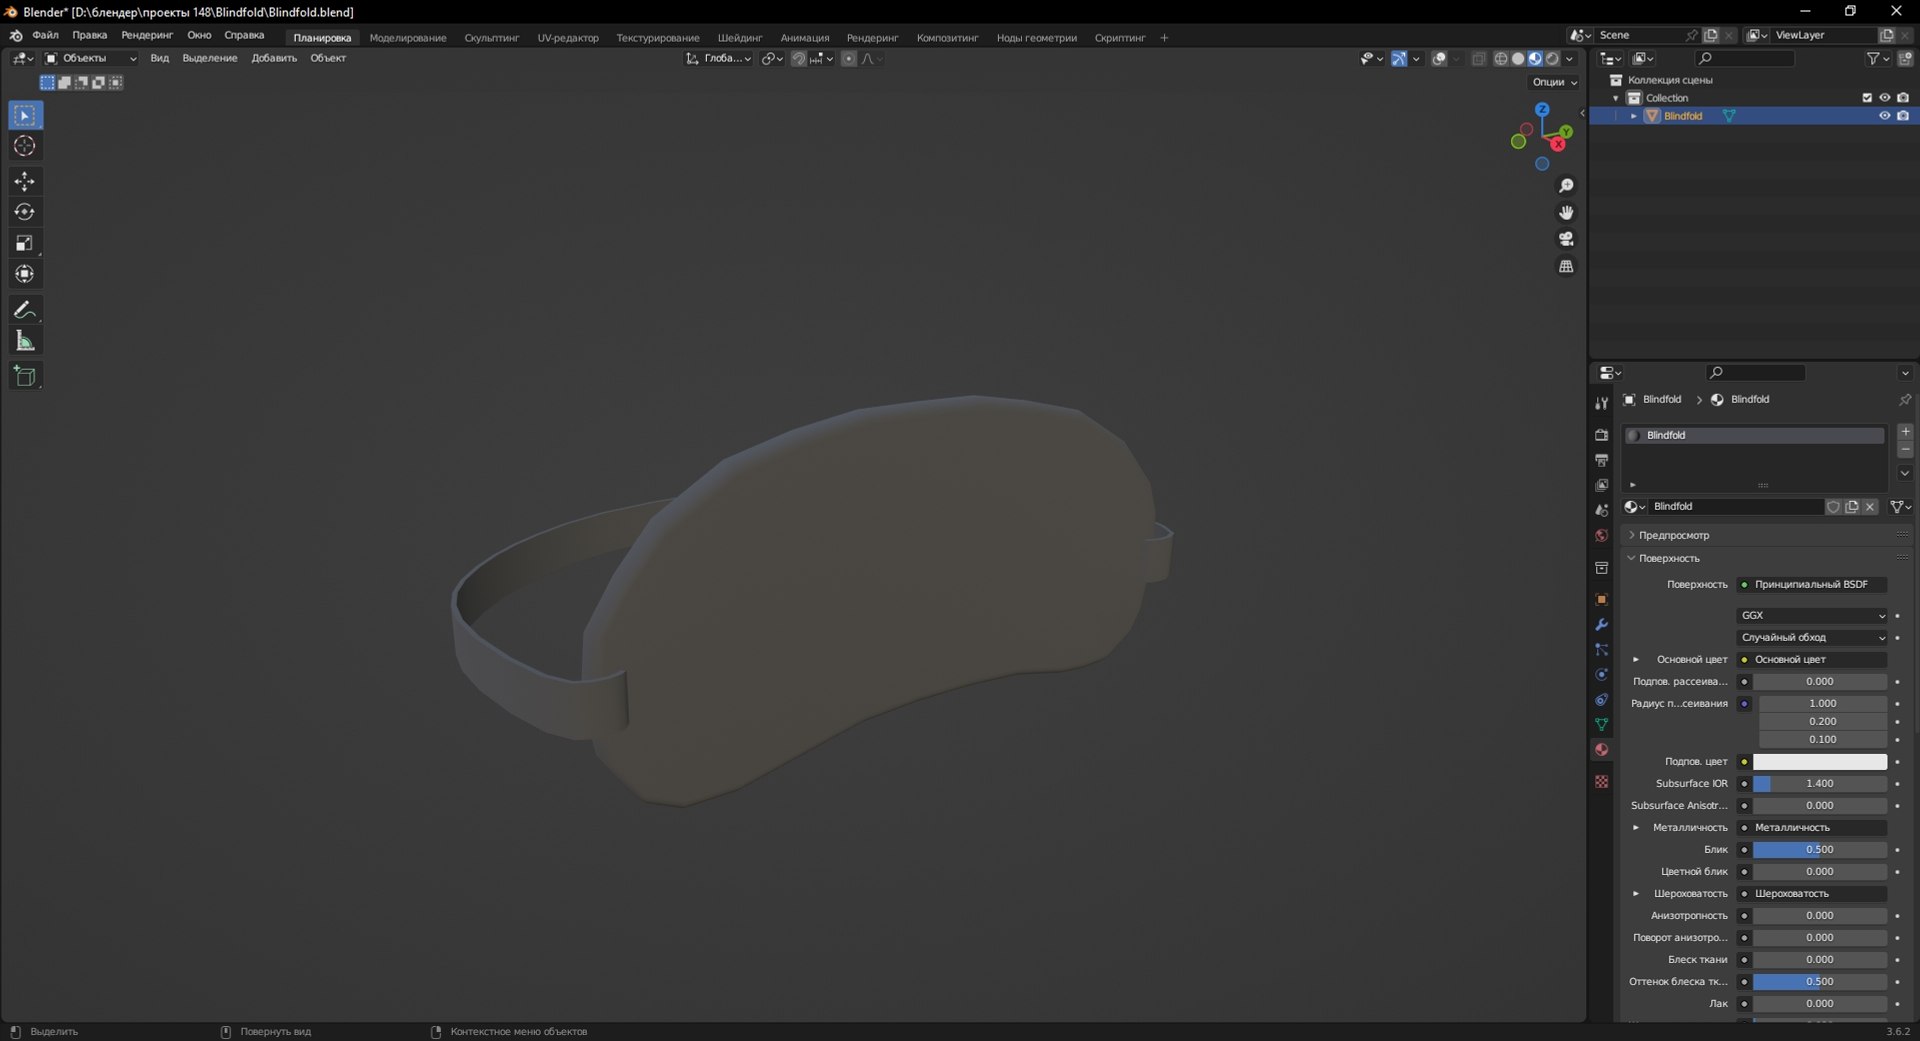Screen dimensions: 1920x1041
Task: Open the Modifiers wrench properties tab
Action: click(x=1601, y=624)
